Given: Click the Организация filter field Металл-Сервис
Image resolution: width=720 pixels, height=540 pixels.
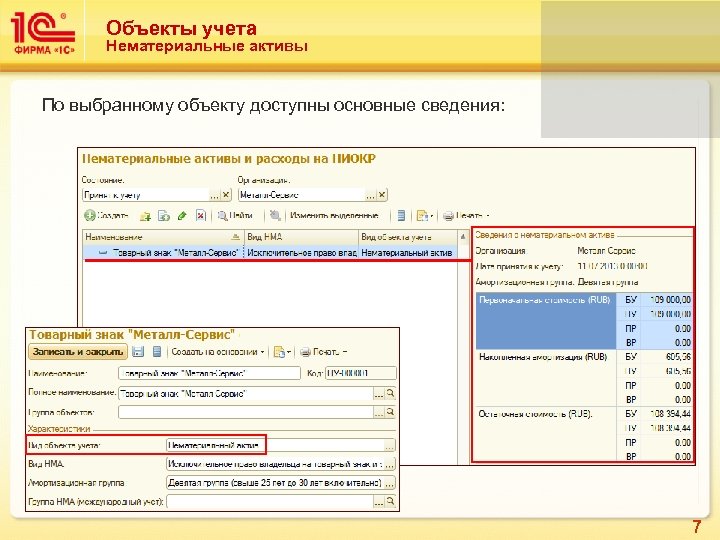Looking at the screenshot, I should coord(302,195).
